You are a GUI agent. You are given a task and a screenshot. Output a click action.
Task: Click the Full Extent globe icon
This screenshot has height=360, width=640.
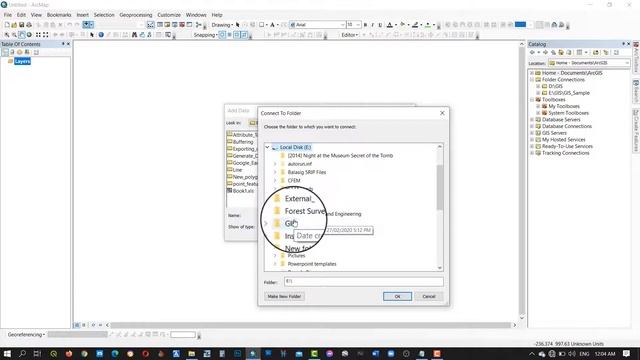tap(29, 35)
